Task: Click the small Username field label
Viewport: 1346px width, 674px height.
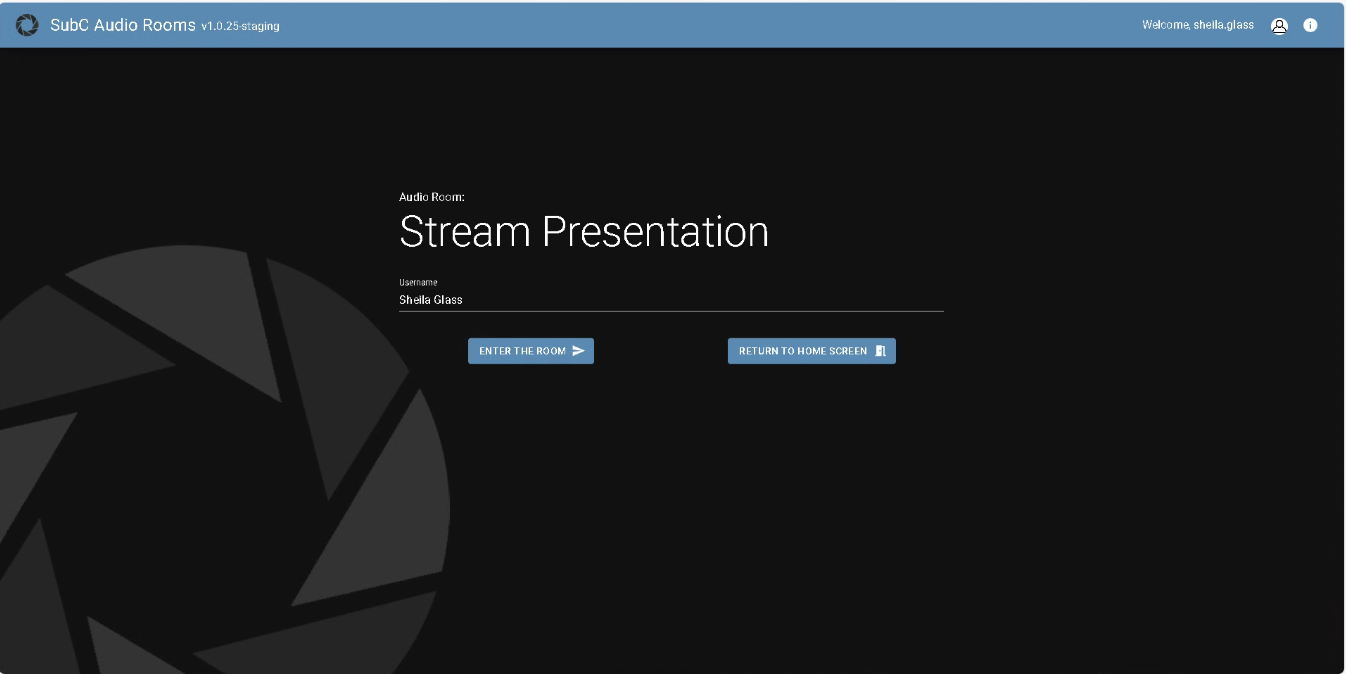Action: click(x=418, y=283)
